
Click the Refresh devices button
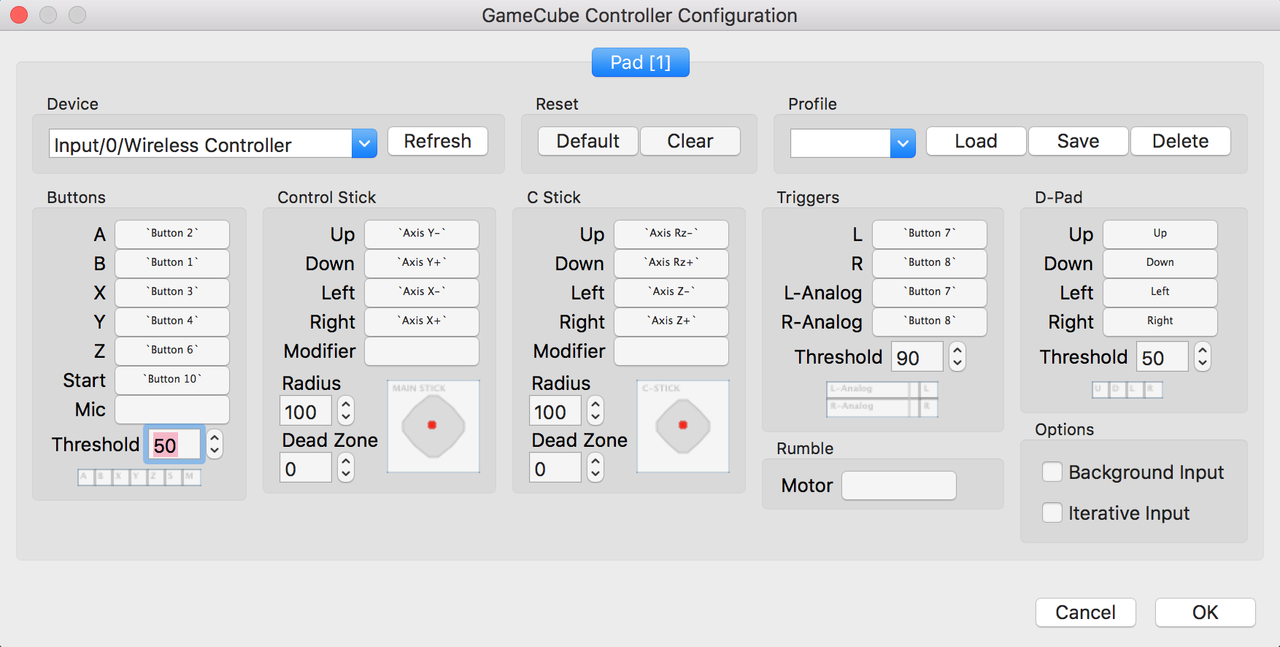(x=437, y=141)
